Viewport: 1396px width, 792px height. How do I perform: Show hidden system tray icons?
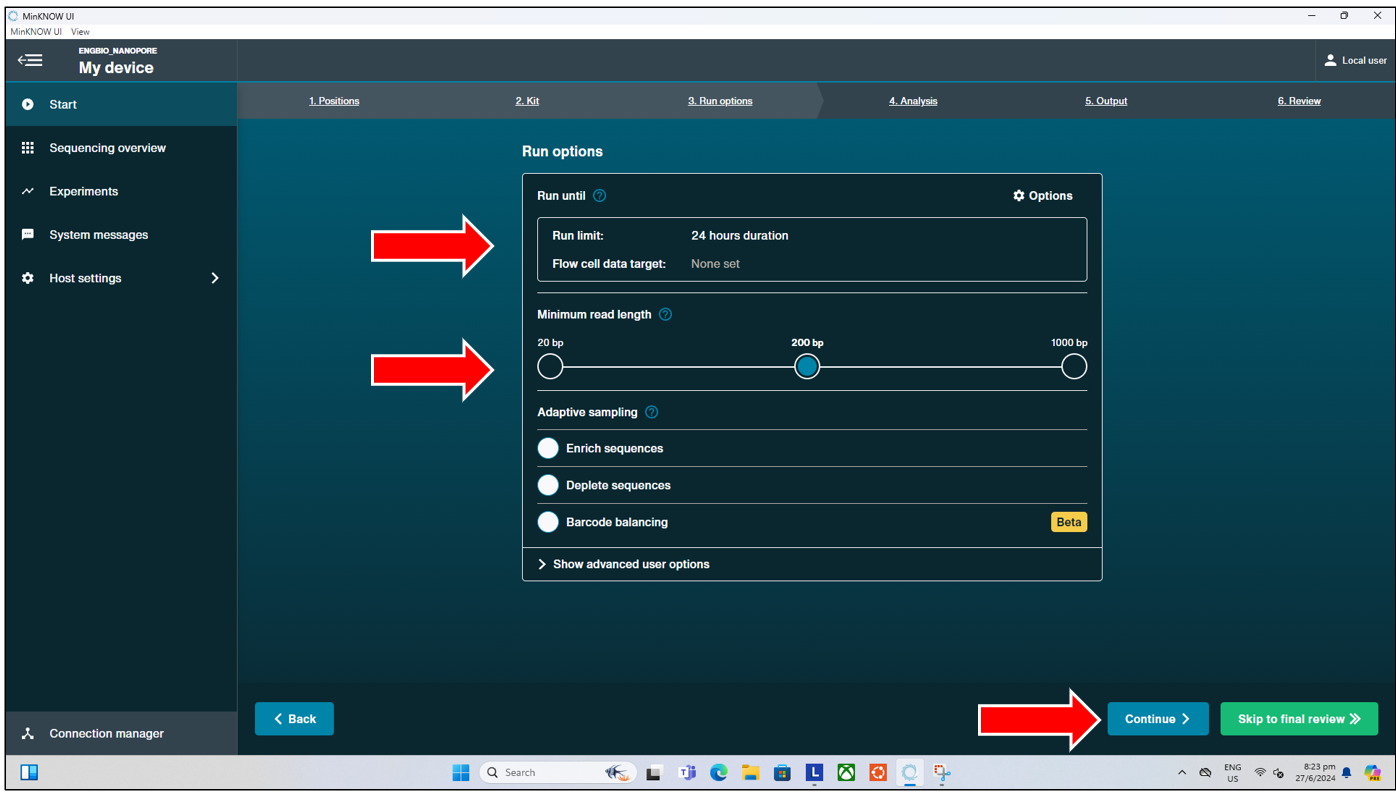click(x=1182, y=773)
